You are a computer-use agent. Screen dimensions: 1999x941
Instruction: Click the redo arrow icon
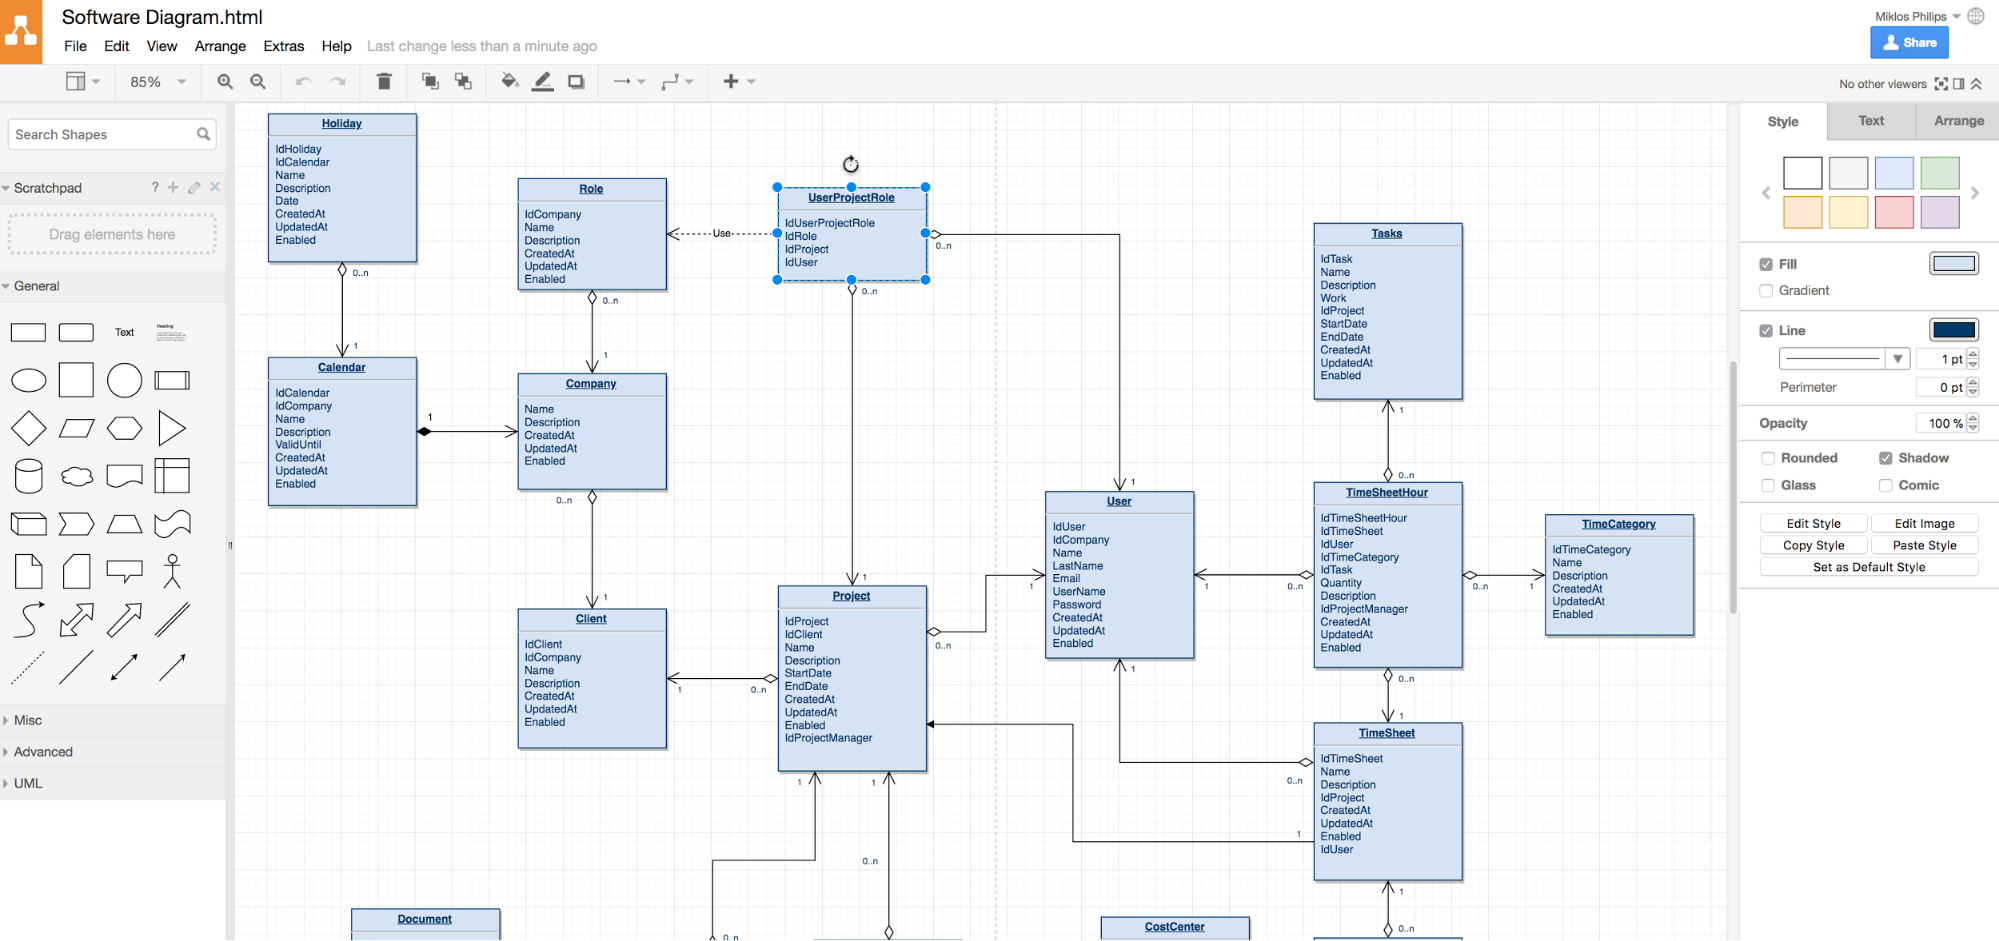[x=338, y=82]
